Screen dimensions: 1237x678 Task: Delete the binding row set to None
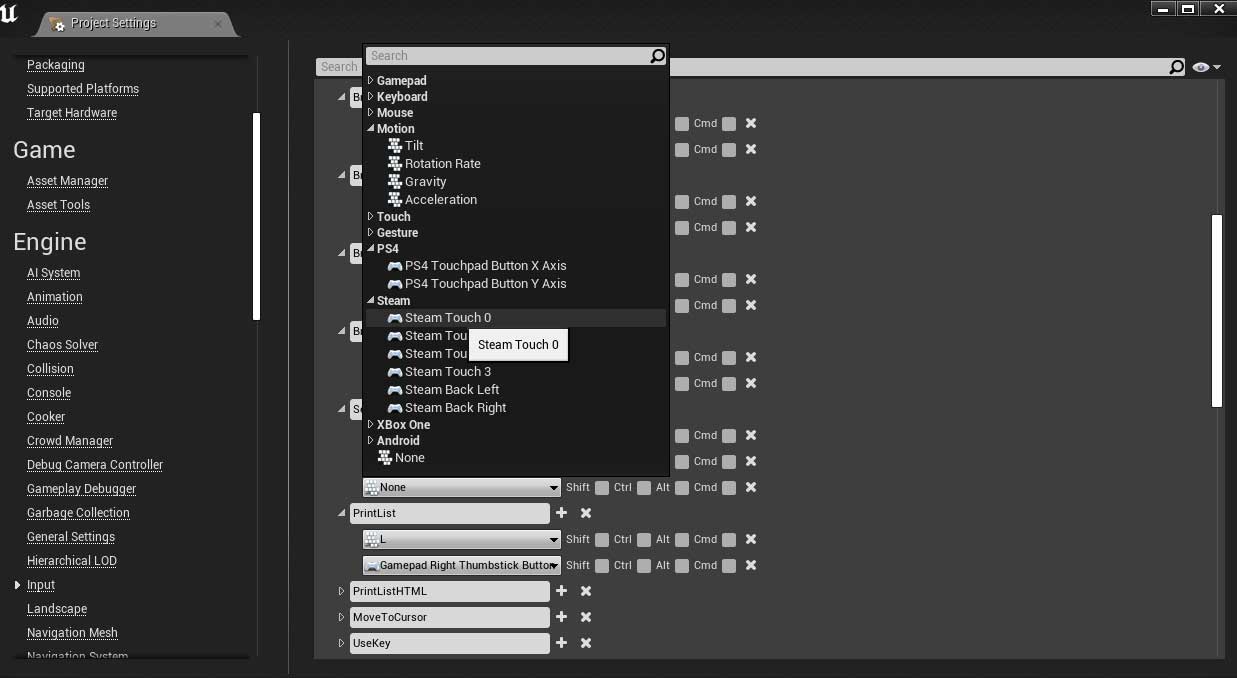(x=751, y=487)
